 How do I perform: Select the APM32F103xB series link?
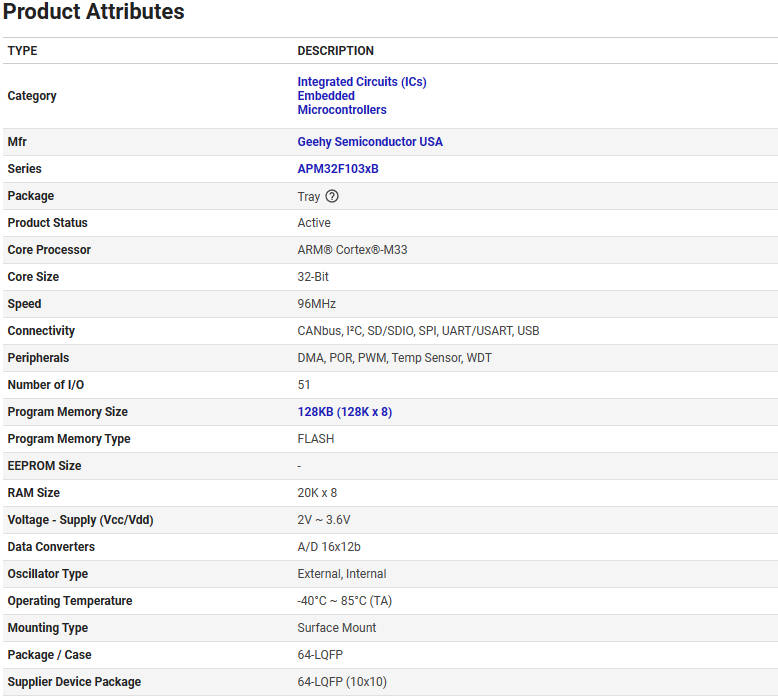338,169
